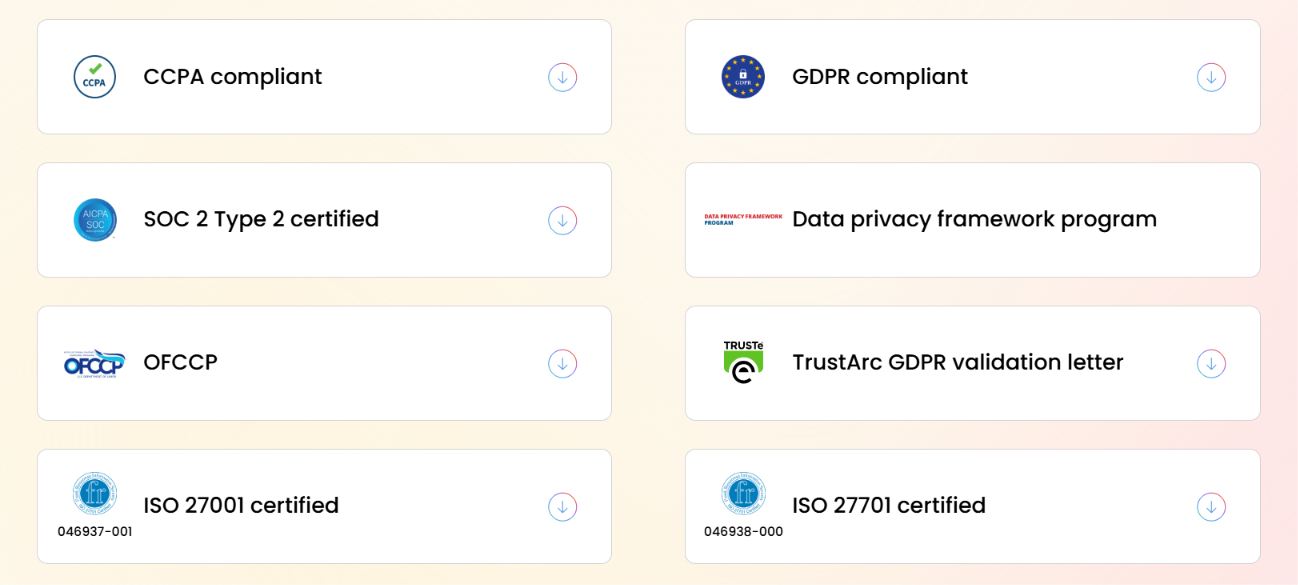
Task: Click the Data Privacy Framework Program logo
Action: coord(743,219)
